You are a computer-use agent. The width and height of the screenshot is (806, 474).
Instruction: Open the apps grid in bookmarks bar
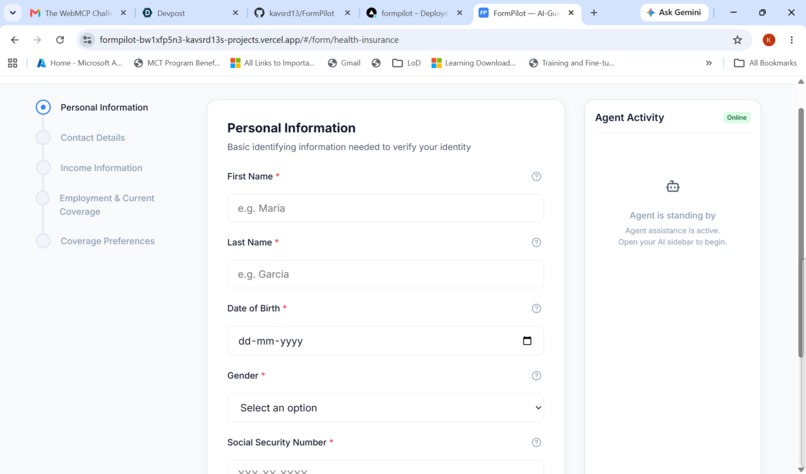(x=13, y=63)
